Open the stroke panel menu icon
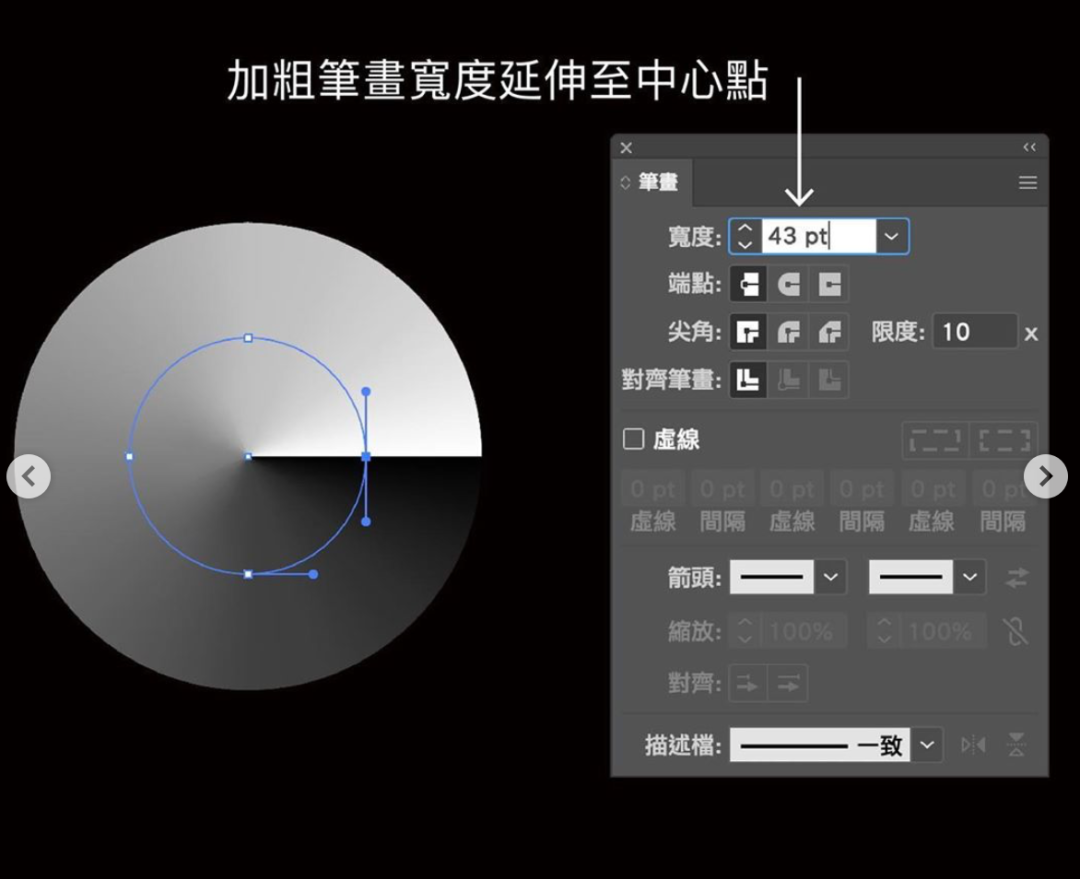1080x879 pixels. [1028, 183]
